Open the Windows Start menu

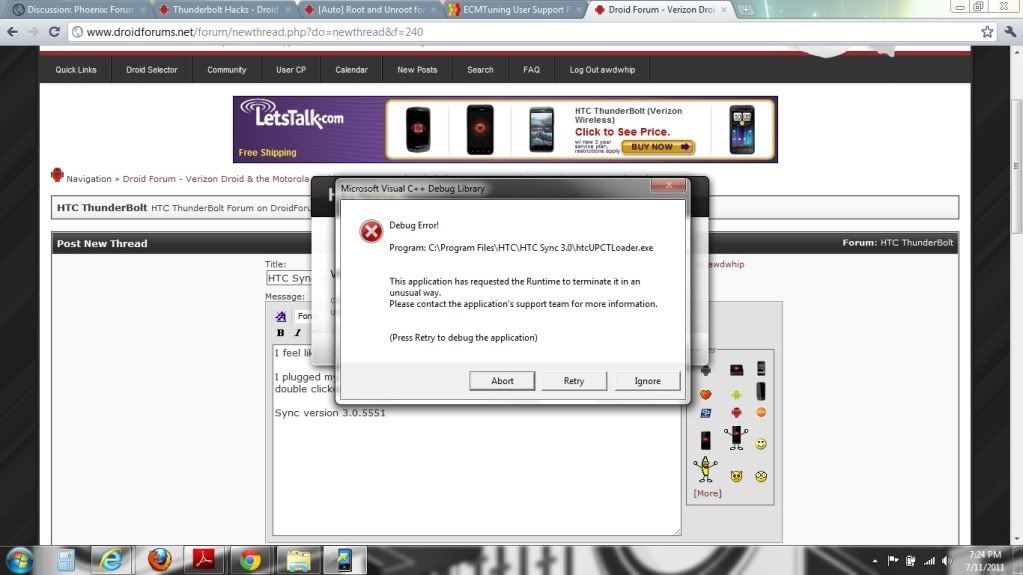(20, 561)
